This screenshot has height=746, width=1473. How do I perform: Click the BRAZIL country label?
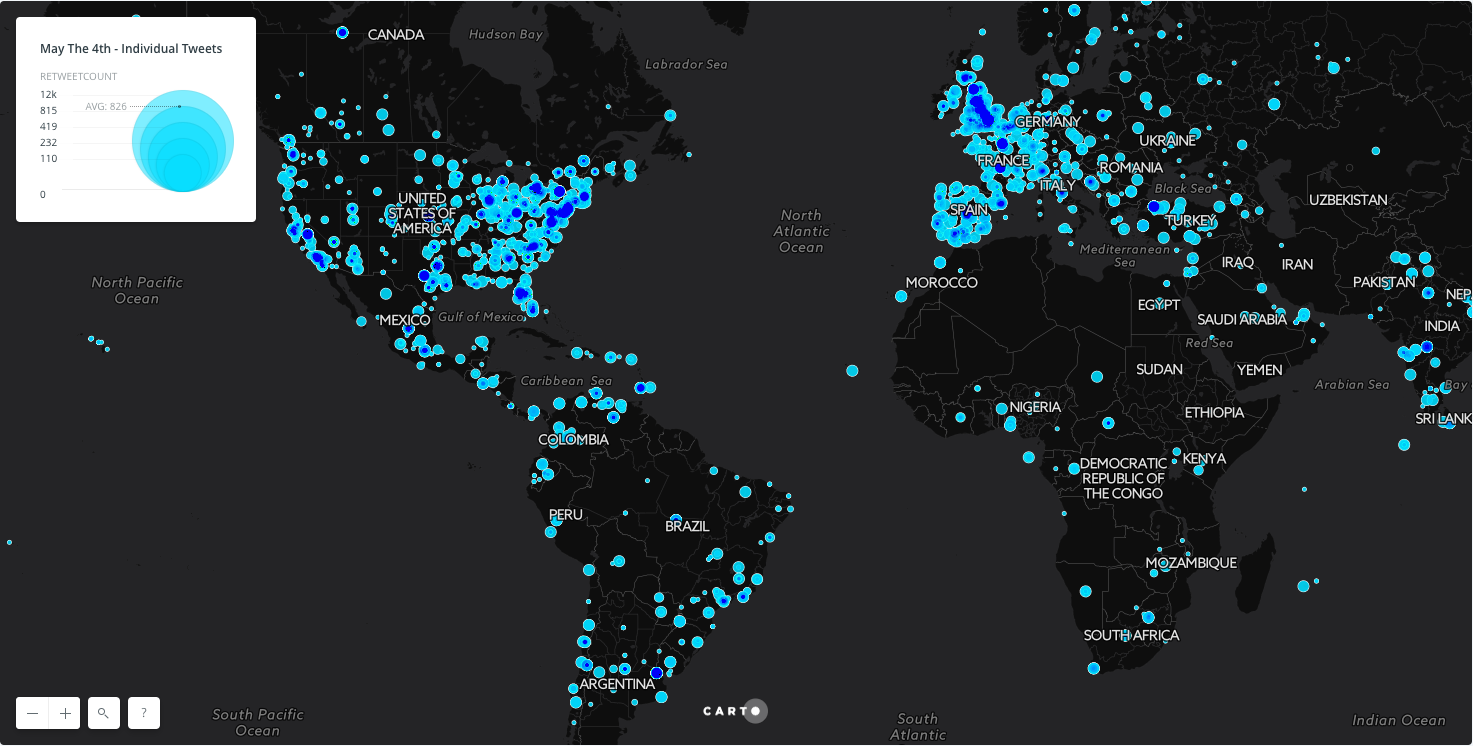pyautogui.click(x=687, y=526)
